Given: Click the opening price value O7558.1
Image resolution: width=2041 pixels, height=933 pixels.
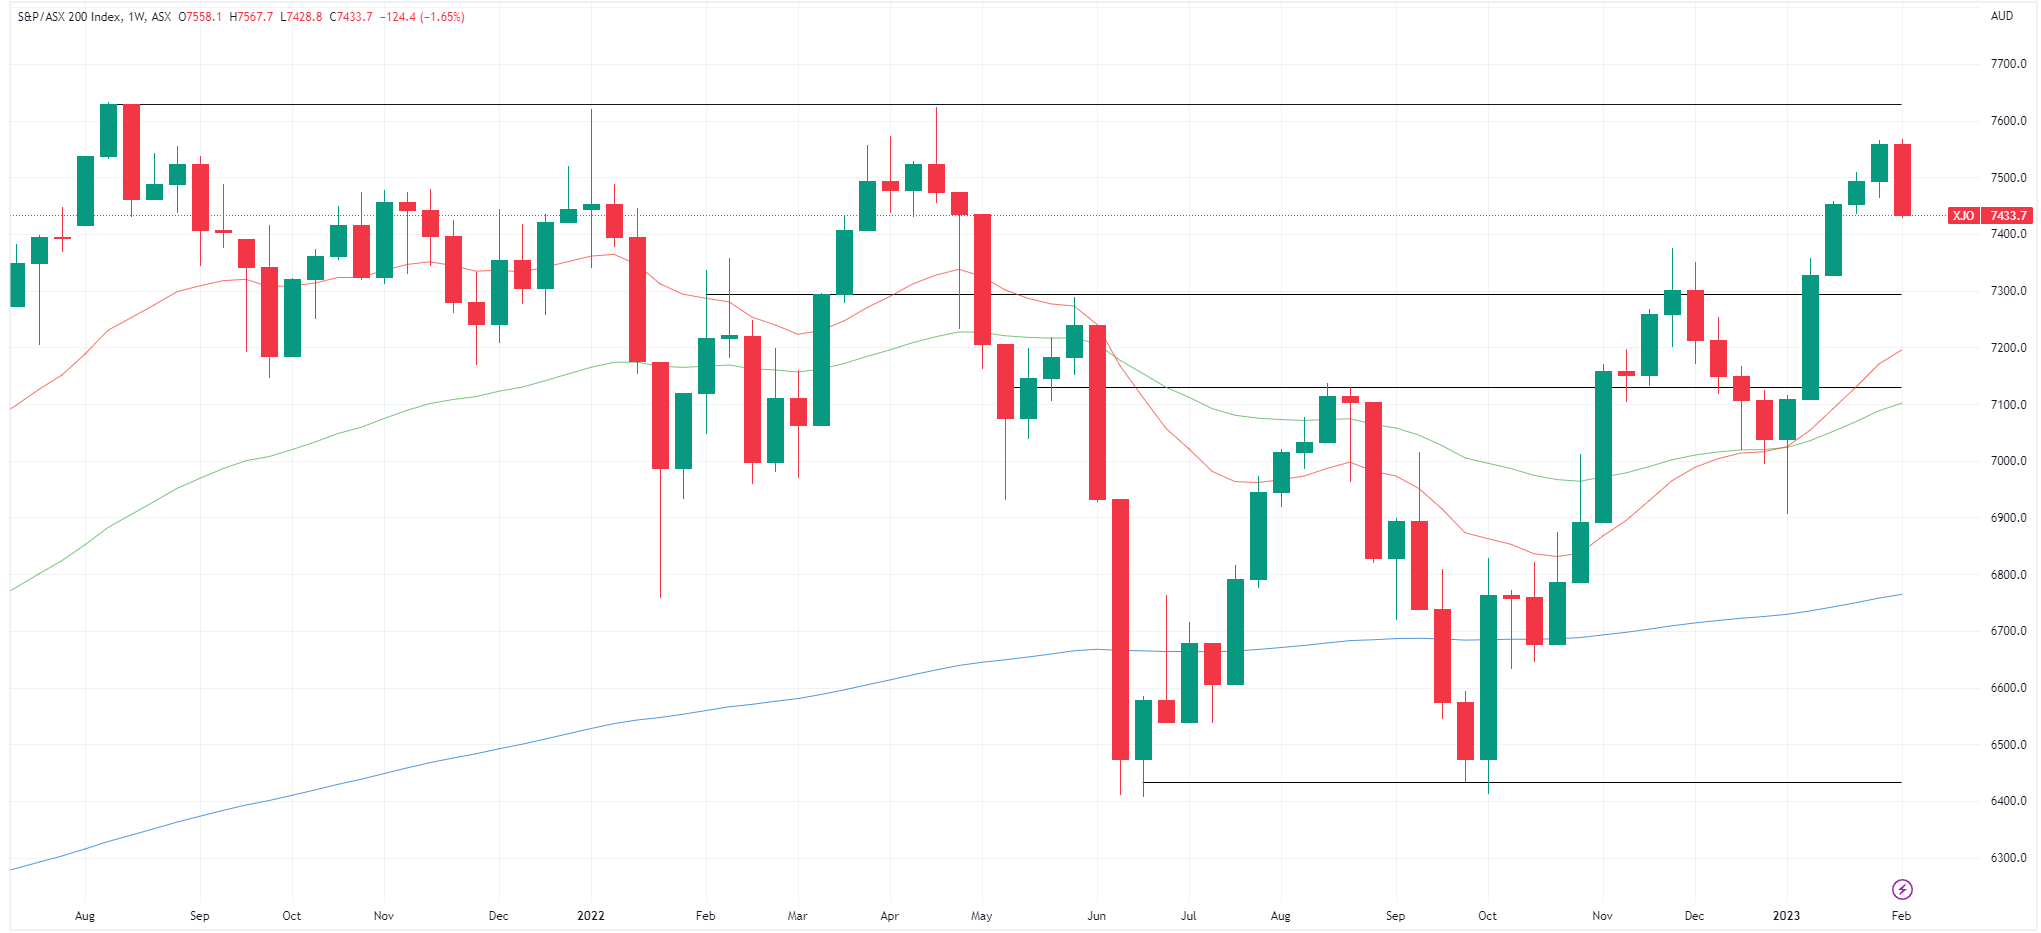Looking at the screenshot, I should [x=200, y=17].
